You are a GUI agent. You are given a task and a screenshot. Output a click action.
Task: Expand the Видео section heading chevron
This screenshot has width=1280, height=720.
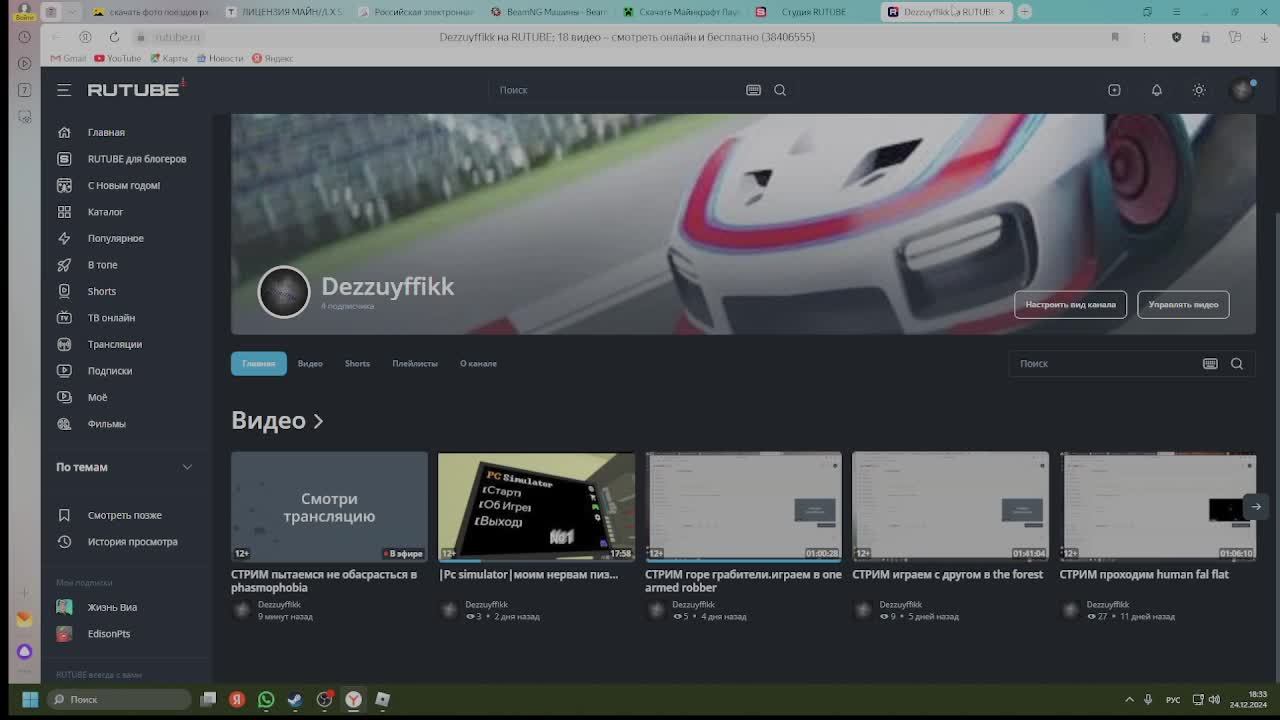pyautogui.click(x=318, y=421)
